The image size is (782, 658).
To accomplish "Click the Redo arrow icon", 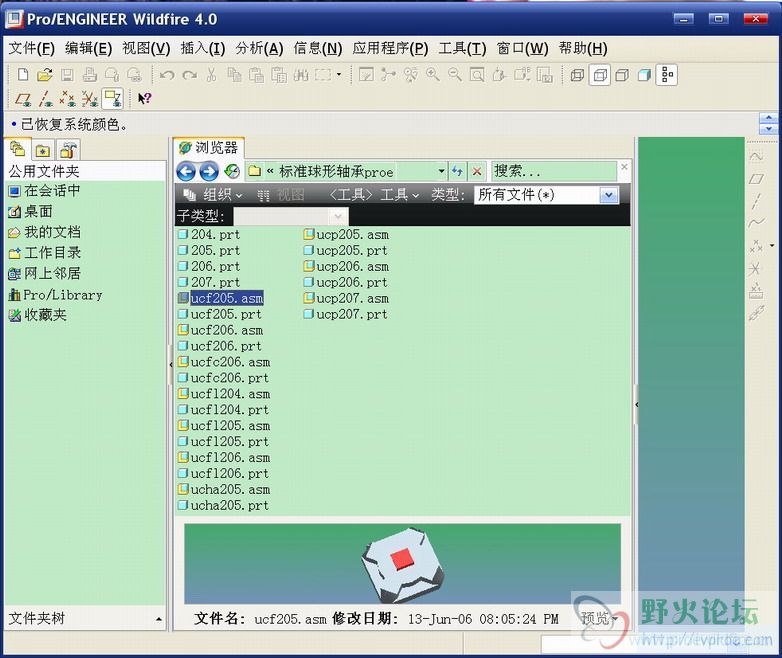I will click(190, 75).
